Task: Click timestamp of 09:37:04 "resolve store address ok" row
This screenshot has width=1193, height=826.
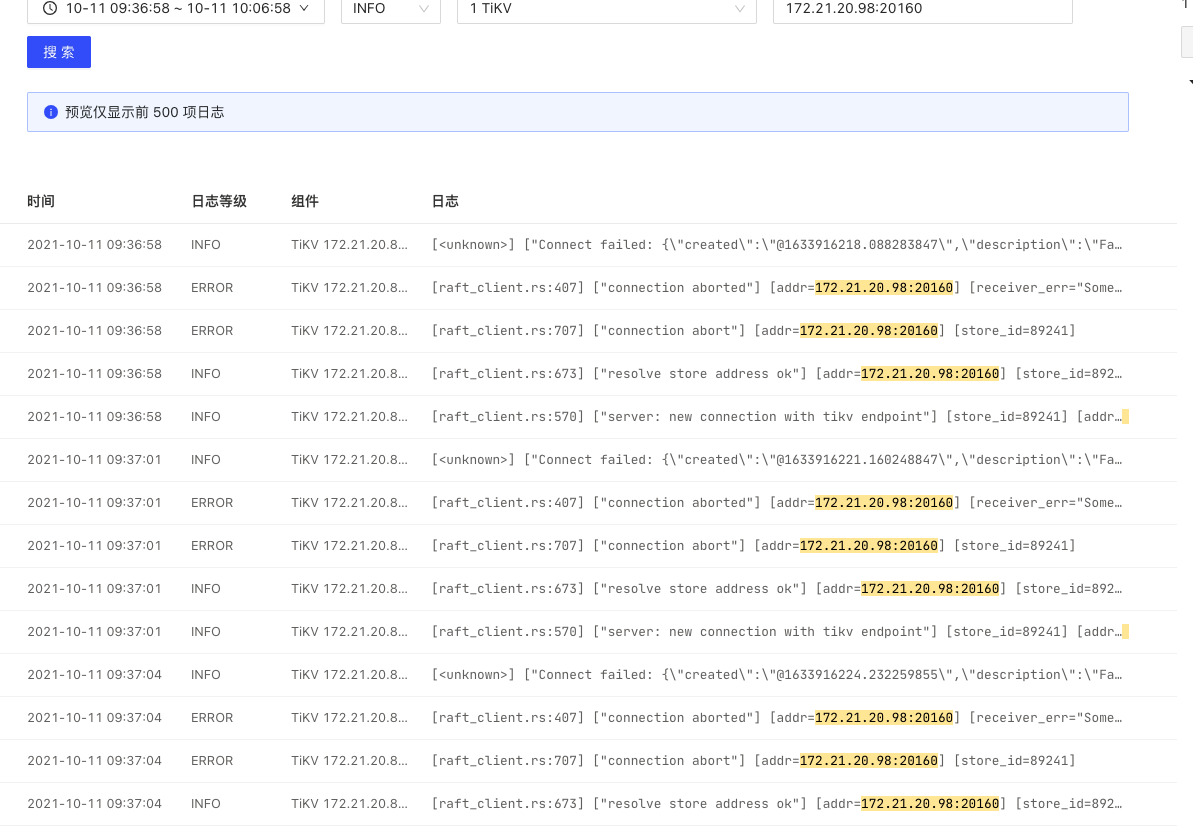Action: pos(94,804)
